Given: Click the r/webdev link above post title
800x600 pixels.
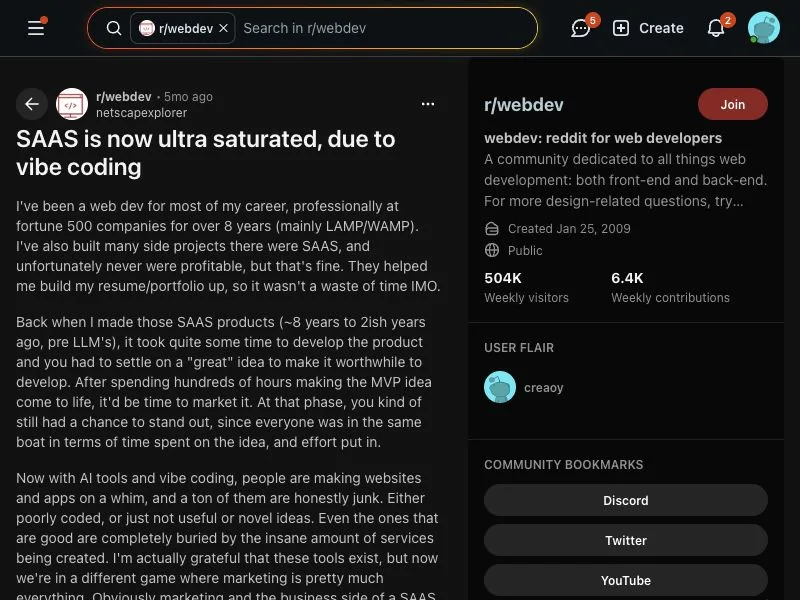Looking at the screenshot, I should 123,96.
